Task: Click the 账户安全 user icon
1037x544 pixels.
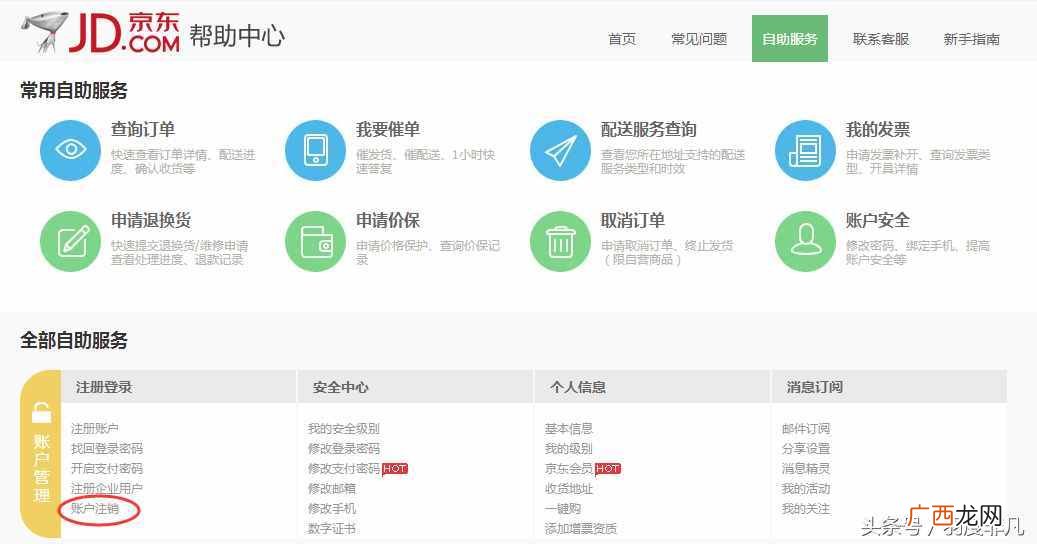Action: 806,241
